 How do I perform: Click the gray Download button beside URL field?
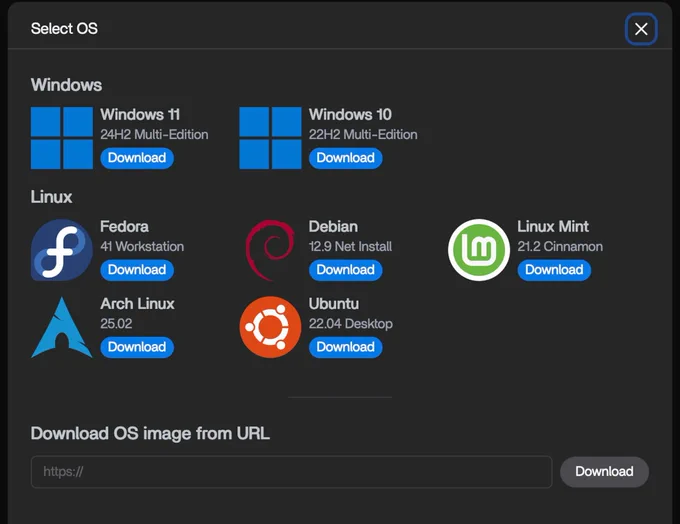605,472
